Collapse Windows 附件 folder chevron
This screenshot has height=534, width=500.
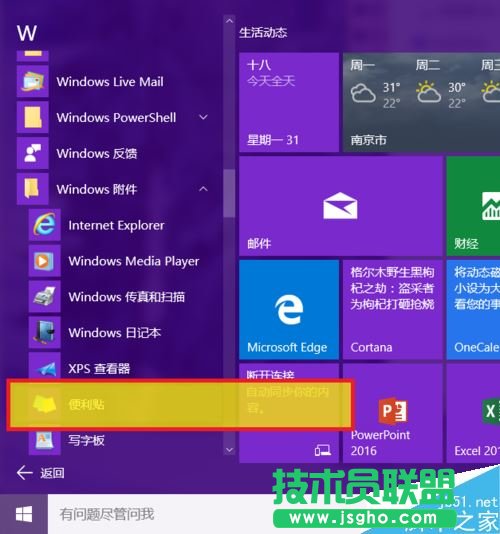click(x=203, y=189)
